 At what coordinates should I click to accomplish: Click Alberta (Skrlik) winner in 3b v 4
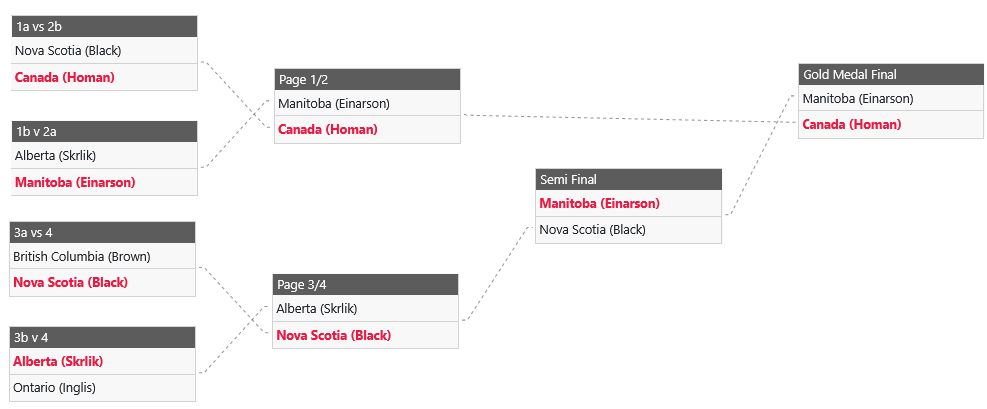(58, 361)
